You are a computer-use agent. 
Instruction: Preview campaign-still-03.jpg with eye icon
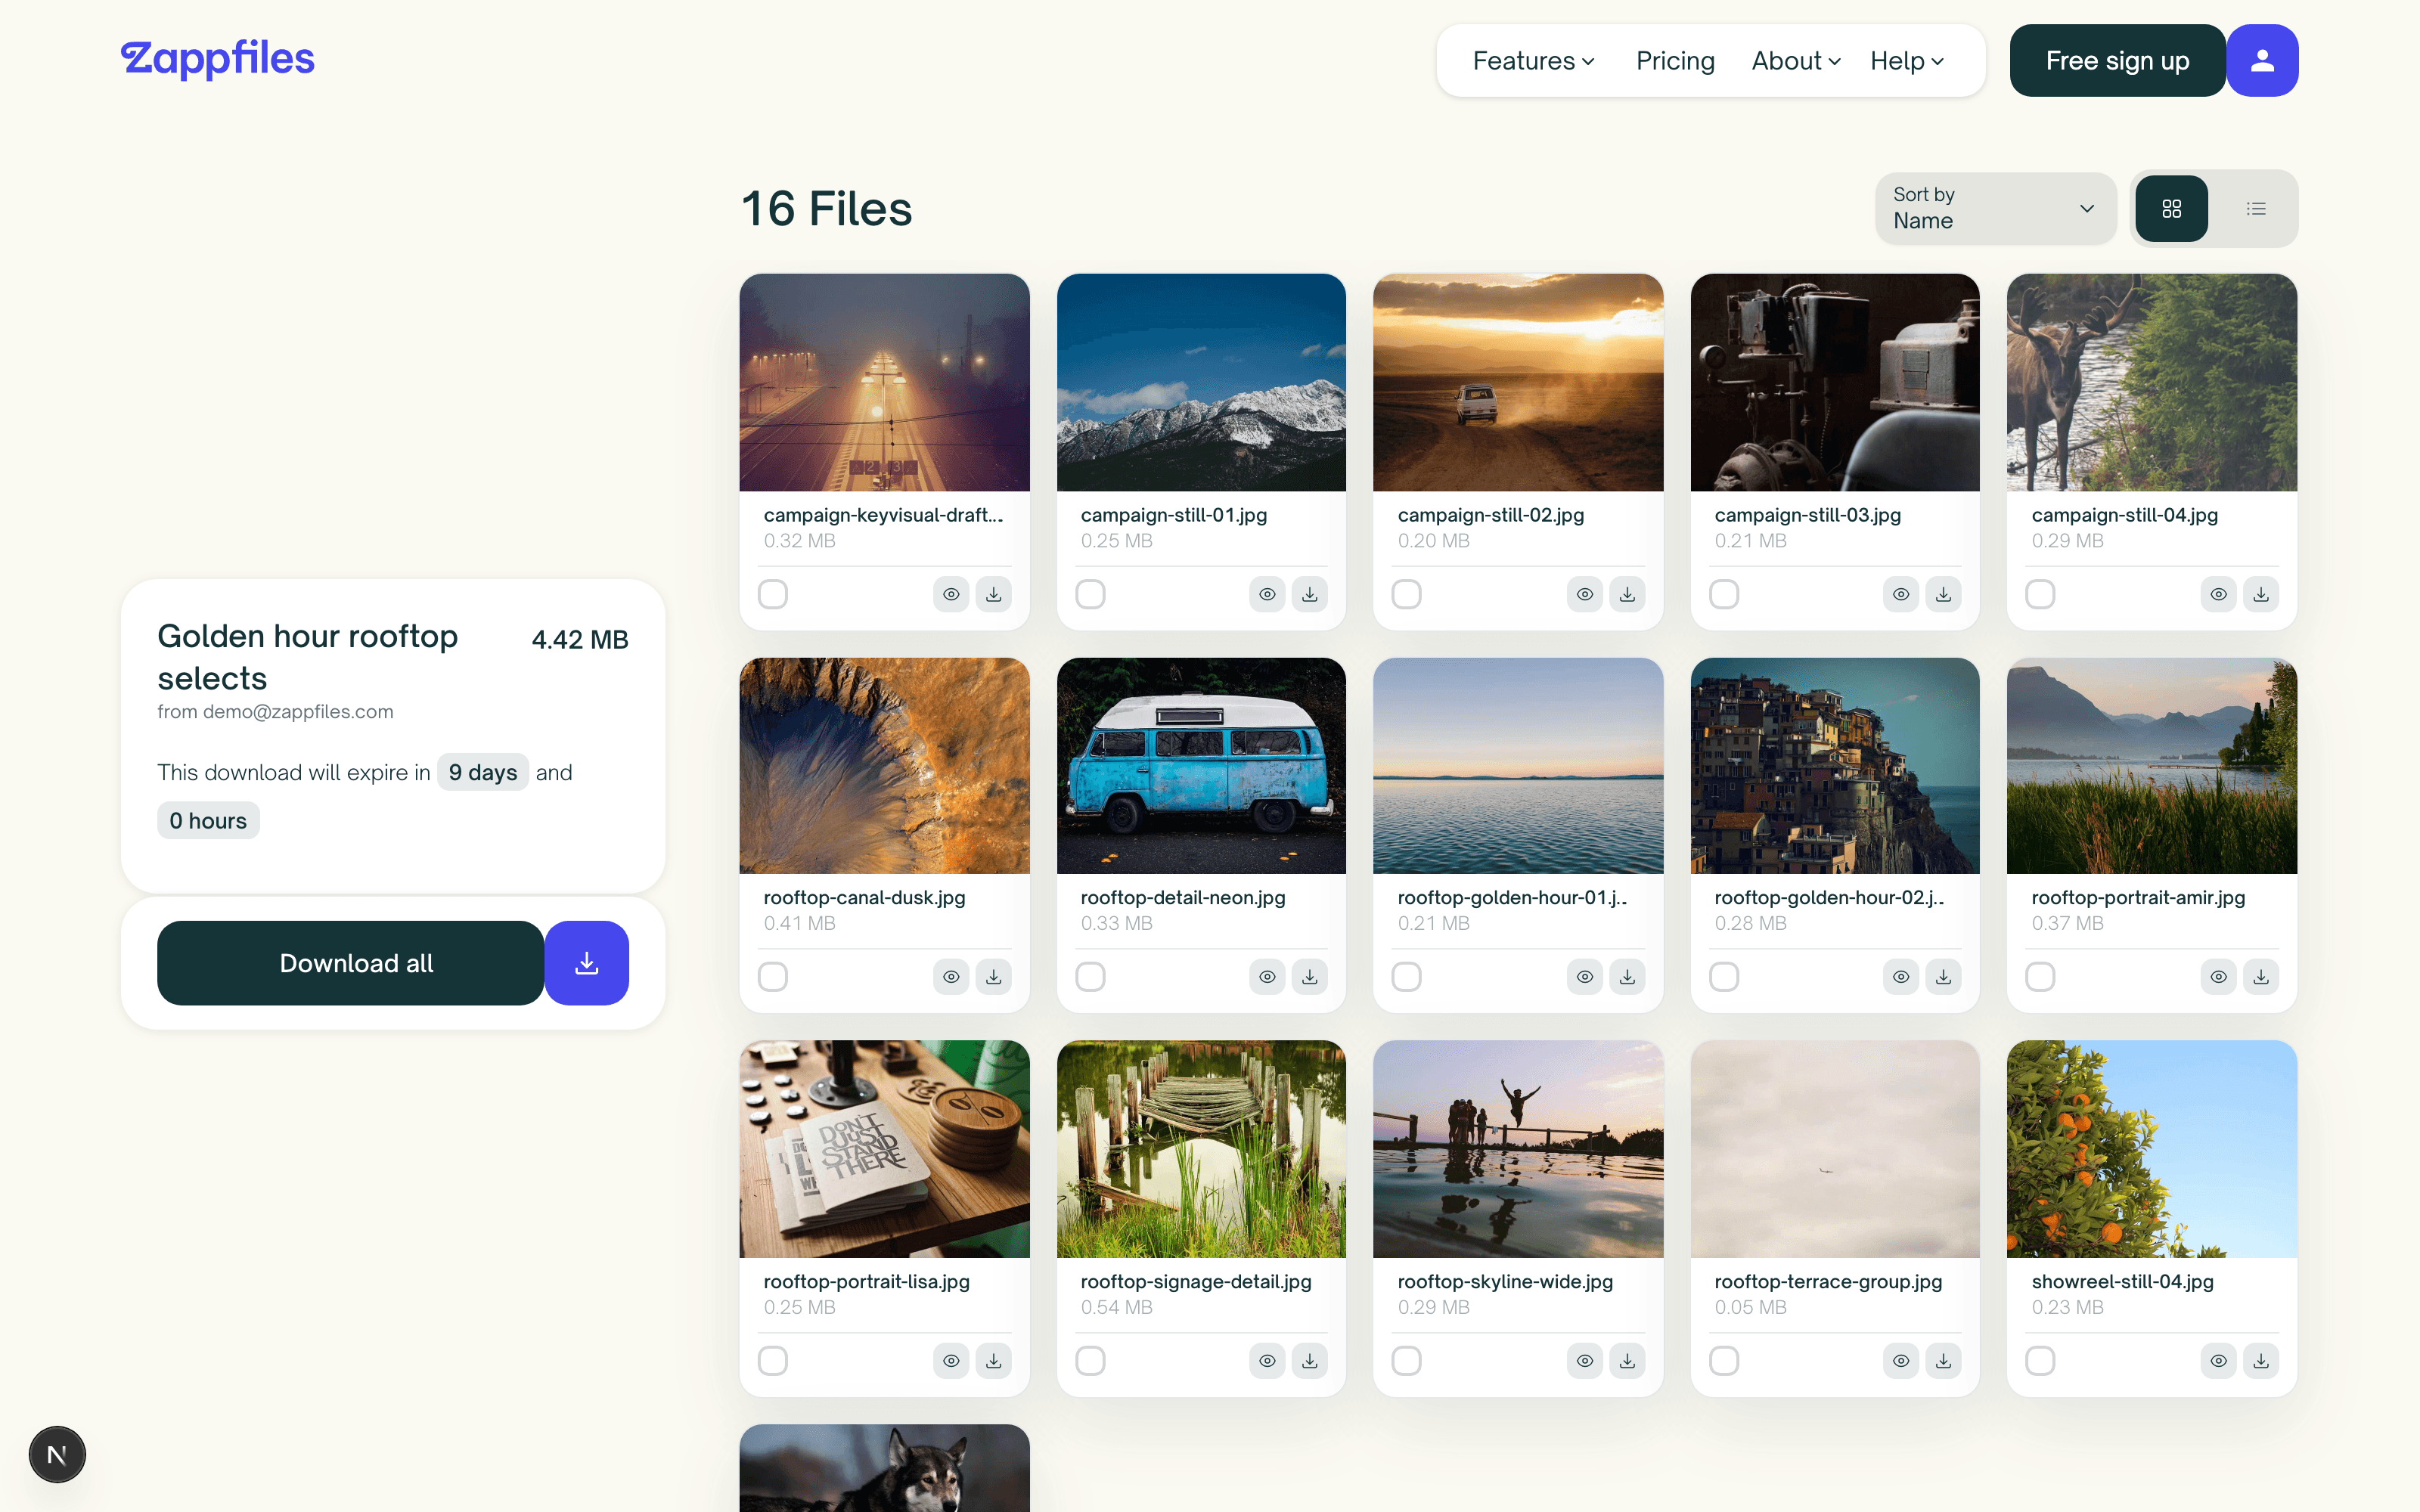point(1901,594)
